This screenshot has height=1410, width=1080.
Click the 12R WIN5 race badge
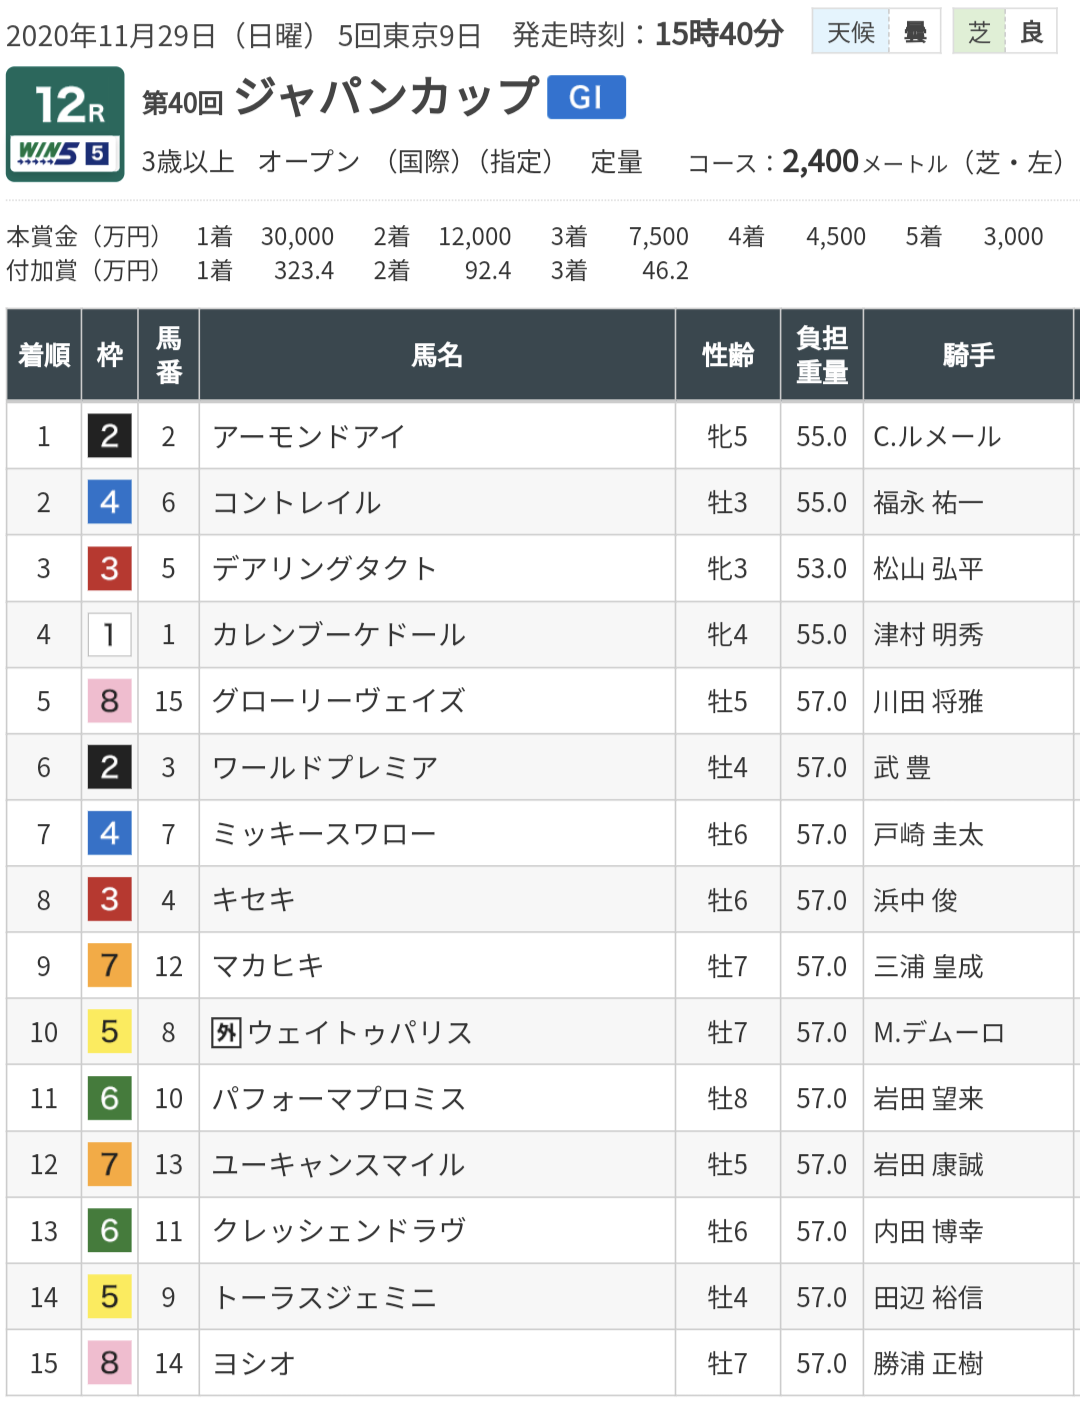tap(65, 124)
